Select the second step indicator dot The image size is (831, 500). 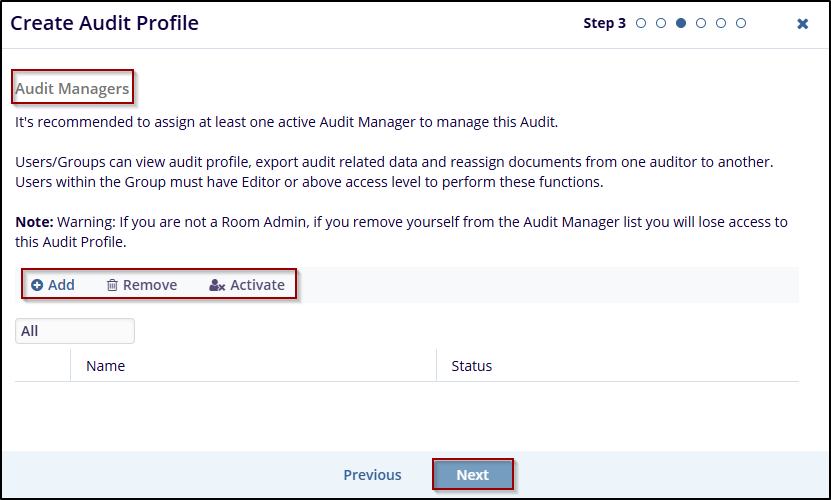(661, 23)
